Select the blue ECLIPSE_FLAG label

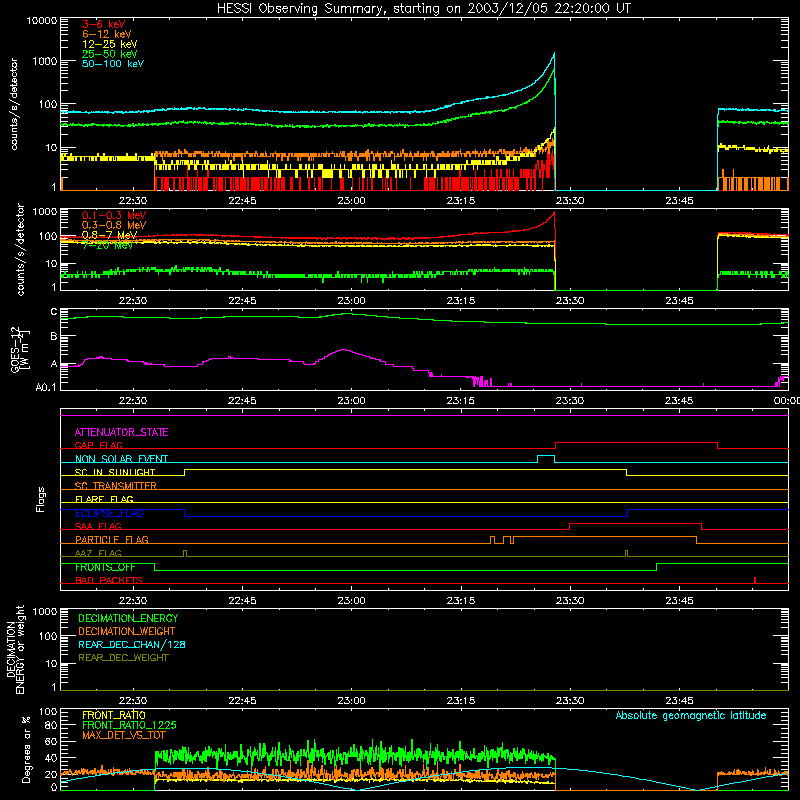[109, 513]
